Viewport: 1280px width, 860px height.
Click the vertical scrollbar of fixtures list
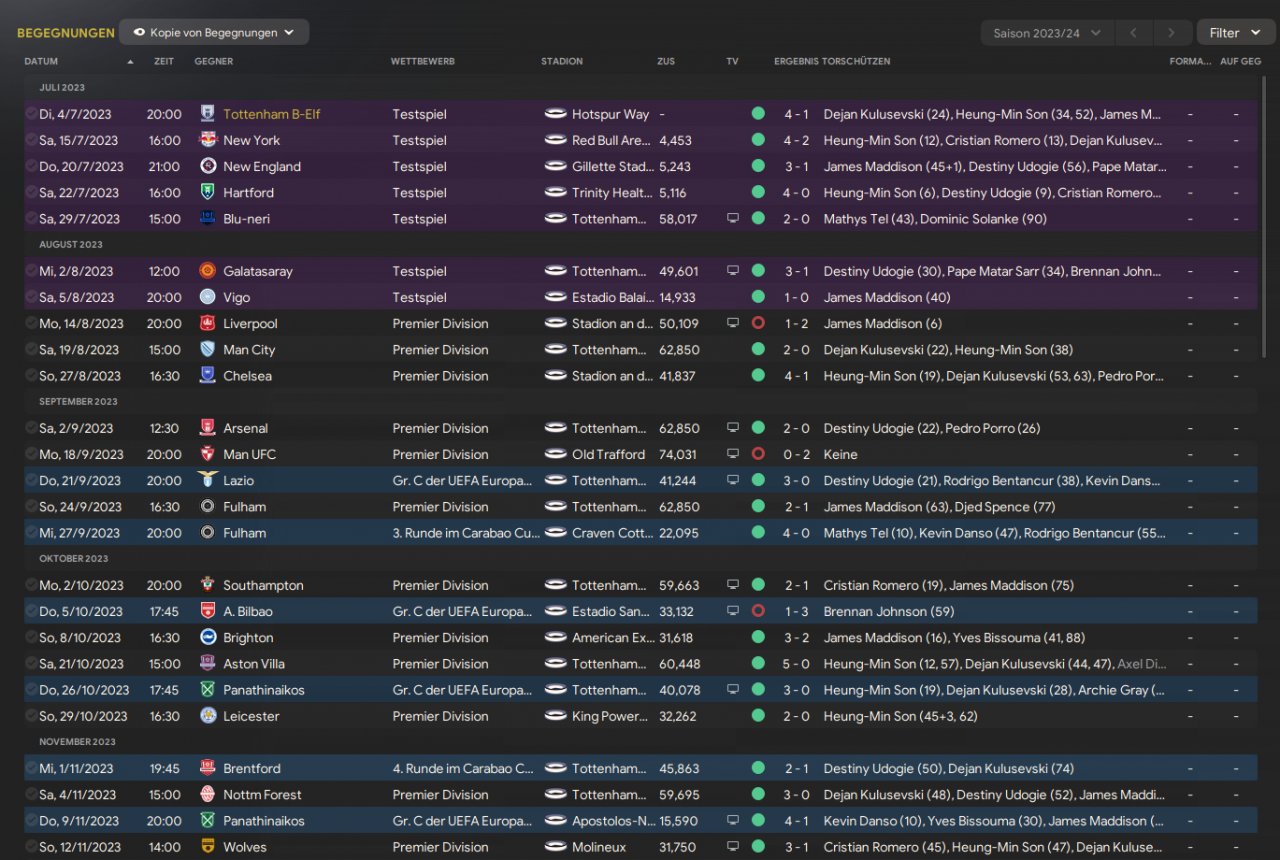click(x=1267, y=220)
